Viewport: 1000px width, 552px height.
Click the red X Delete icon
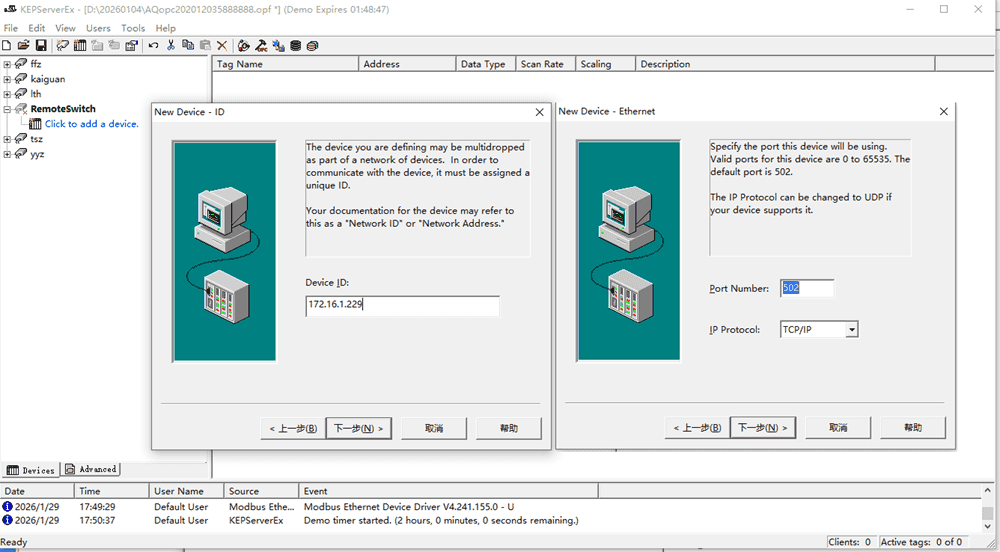(x=222, y=46)
